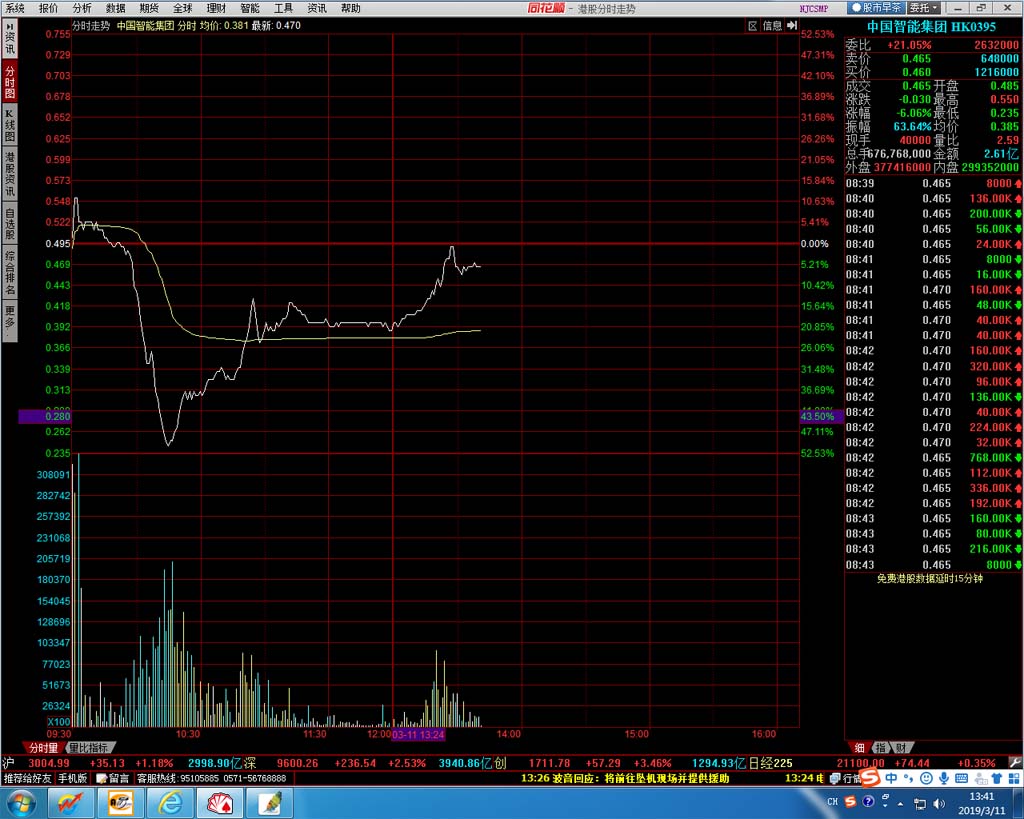Click the volume speaker tray icon

[x=939, y=803]
